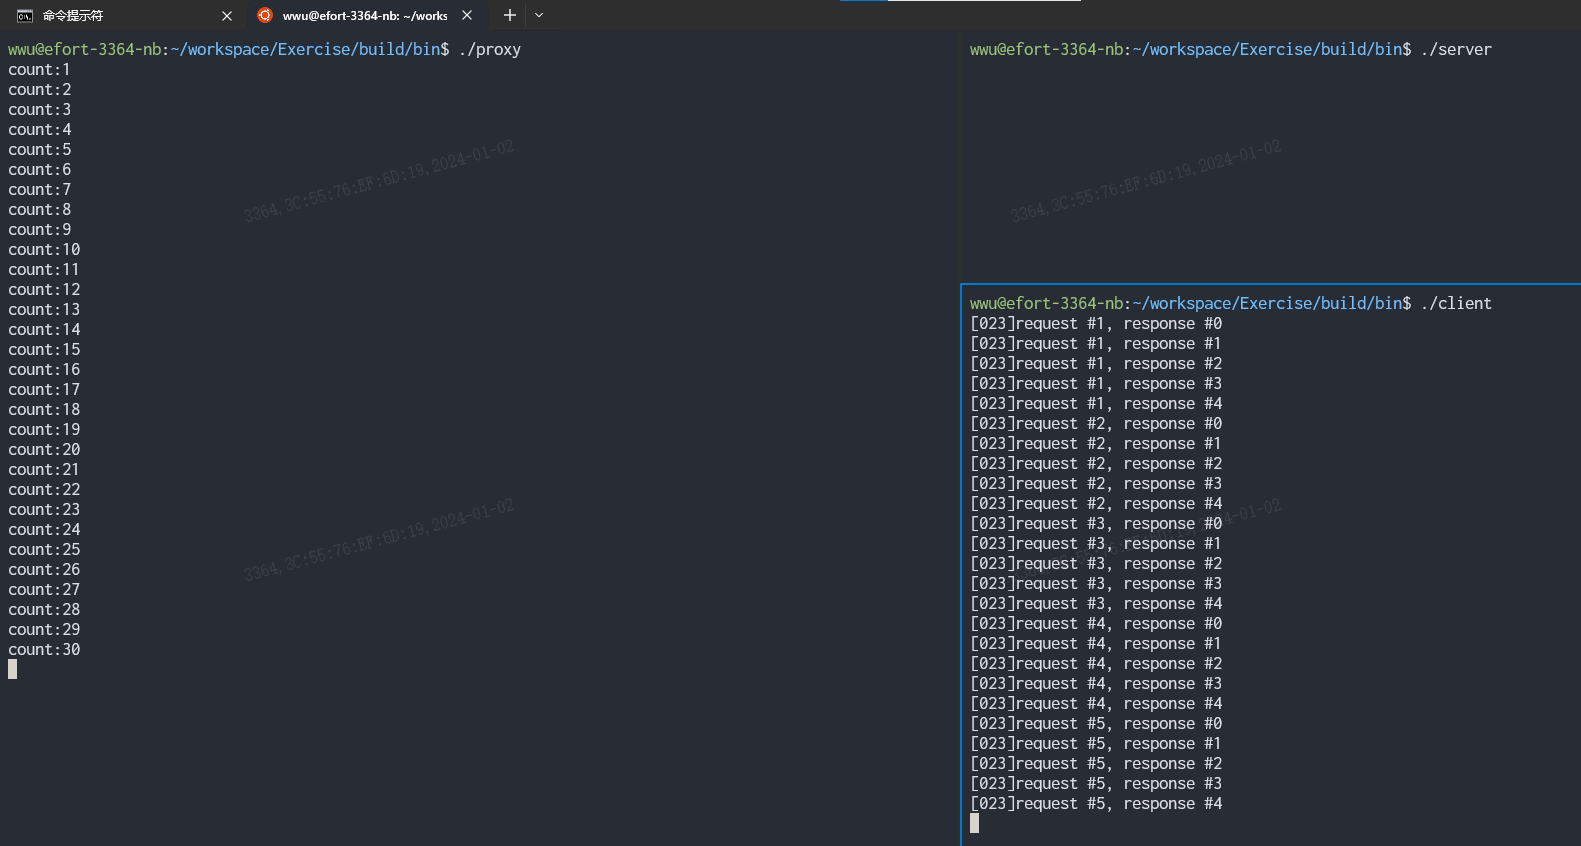Click the first line request #1, response #0
Viewport: 1581px width, 846px height.
click(1096, 323)
